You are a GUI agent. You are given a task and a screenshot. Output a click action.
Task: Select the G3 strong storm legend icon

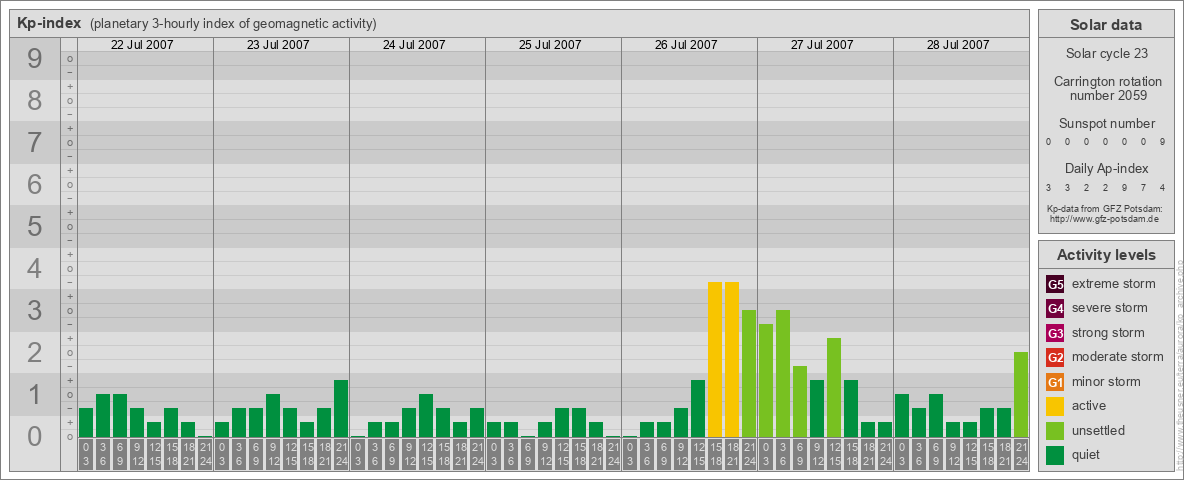1055,333
